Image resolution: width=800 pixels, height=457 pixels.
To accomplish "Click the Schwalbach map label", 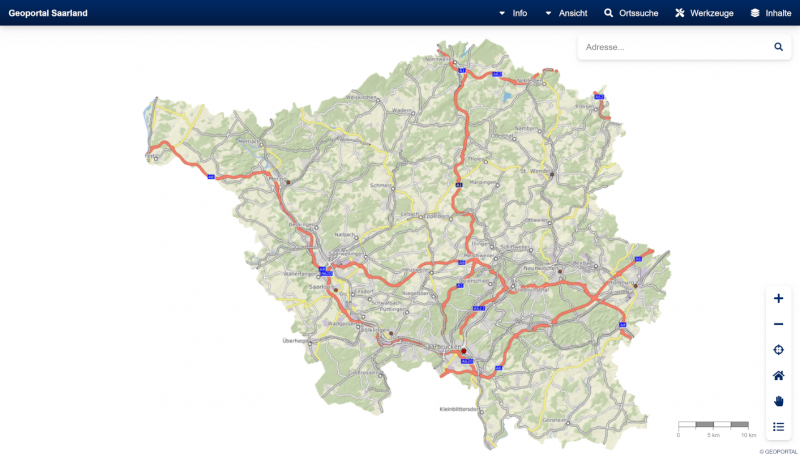I will [384, 303].
